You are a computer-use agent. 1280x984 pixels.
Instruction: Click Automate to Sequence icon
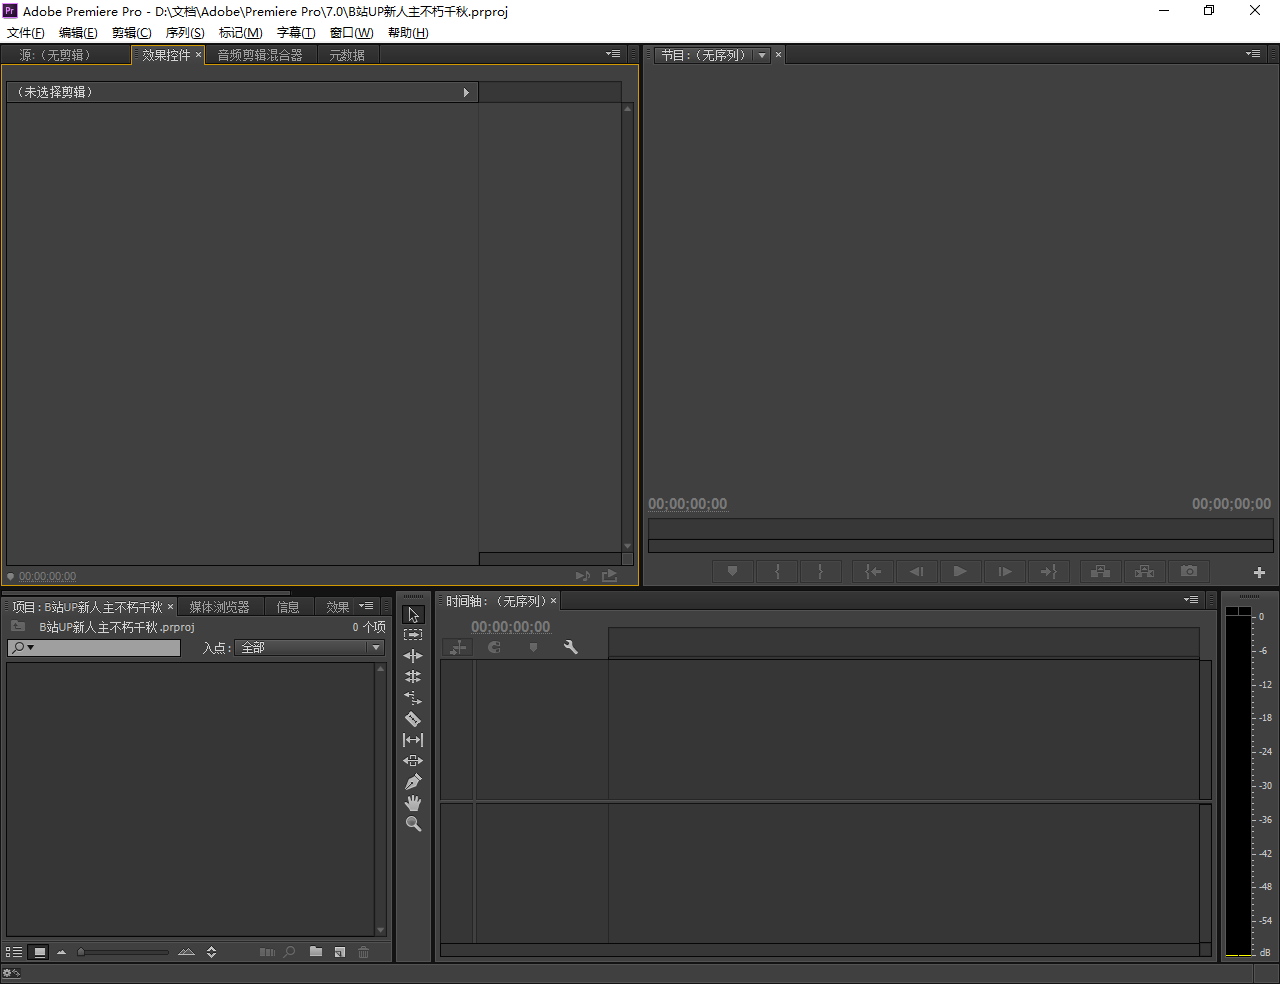coord(267,952)
